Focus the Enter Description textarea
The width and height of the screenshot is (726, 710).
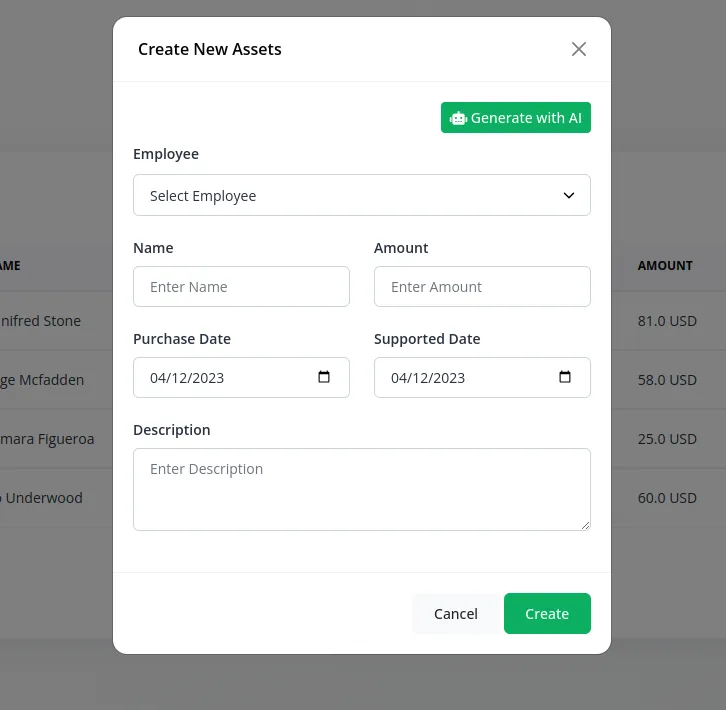click(x=362, y=490)
